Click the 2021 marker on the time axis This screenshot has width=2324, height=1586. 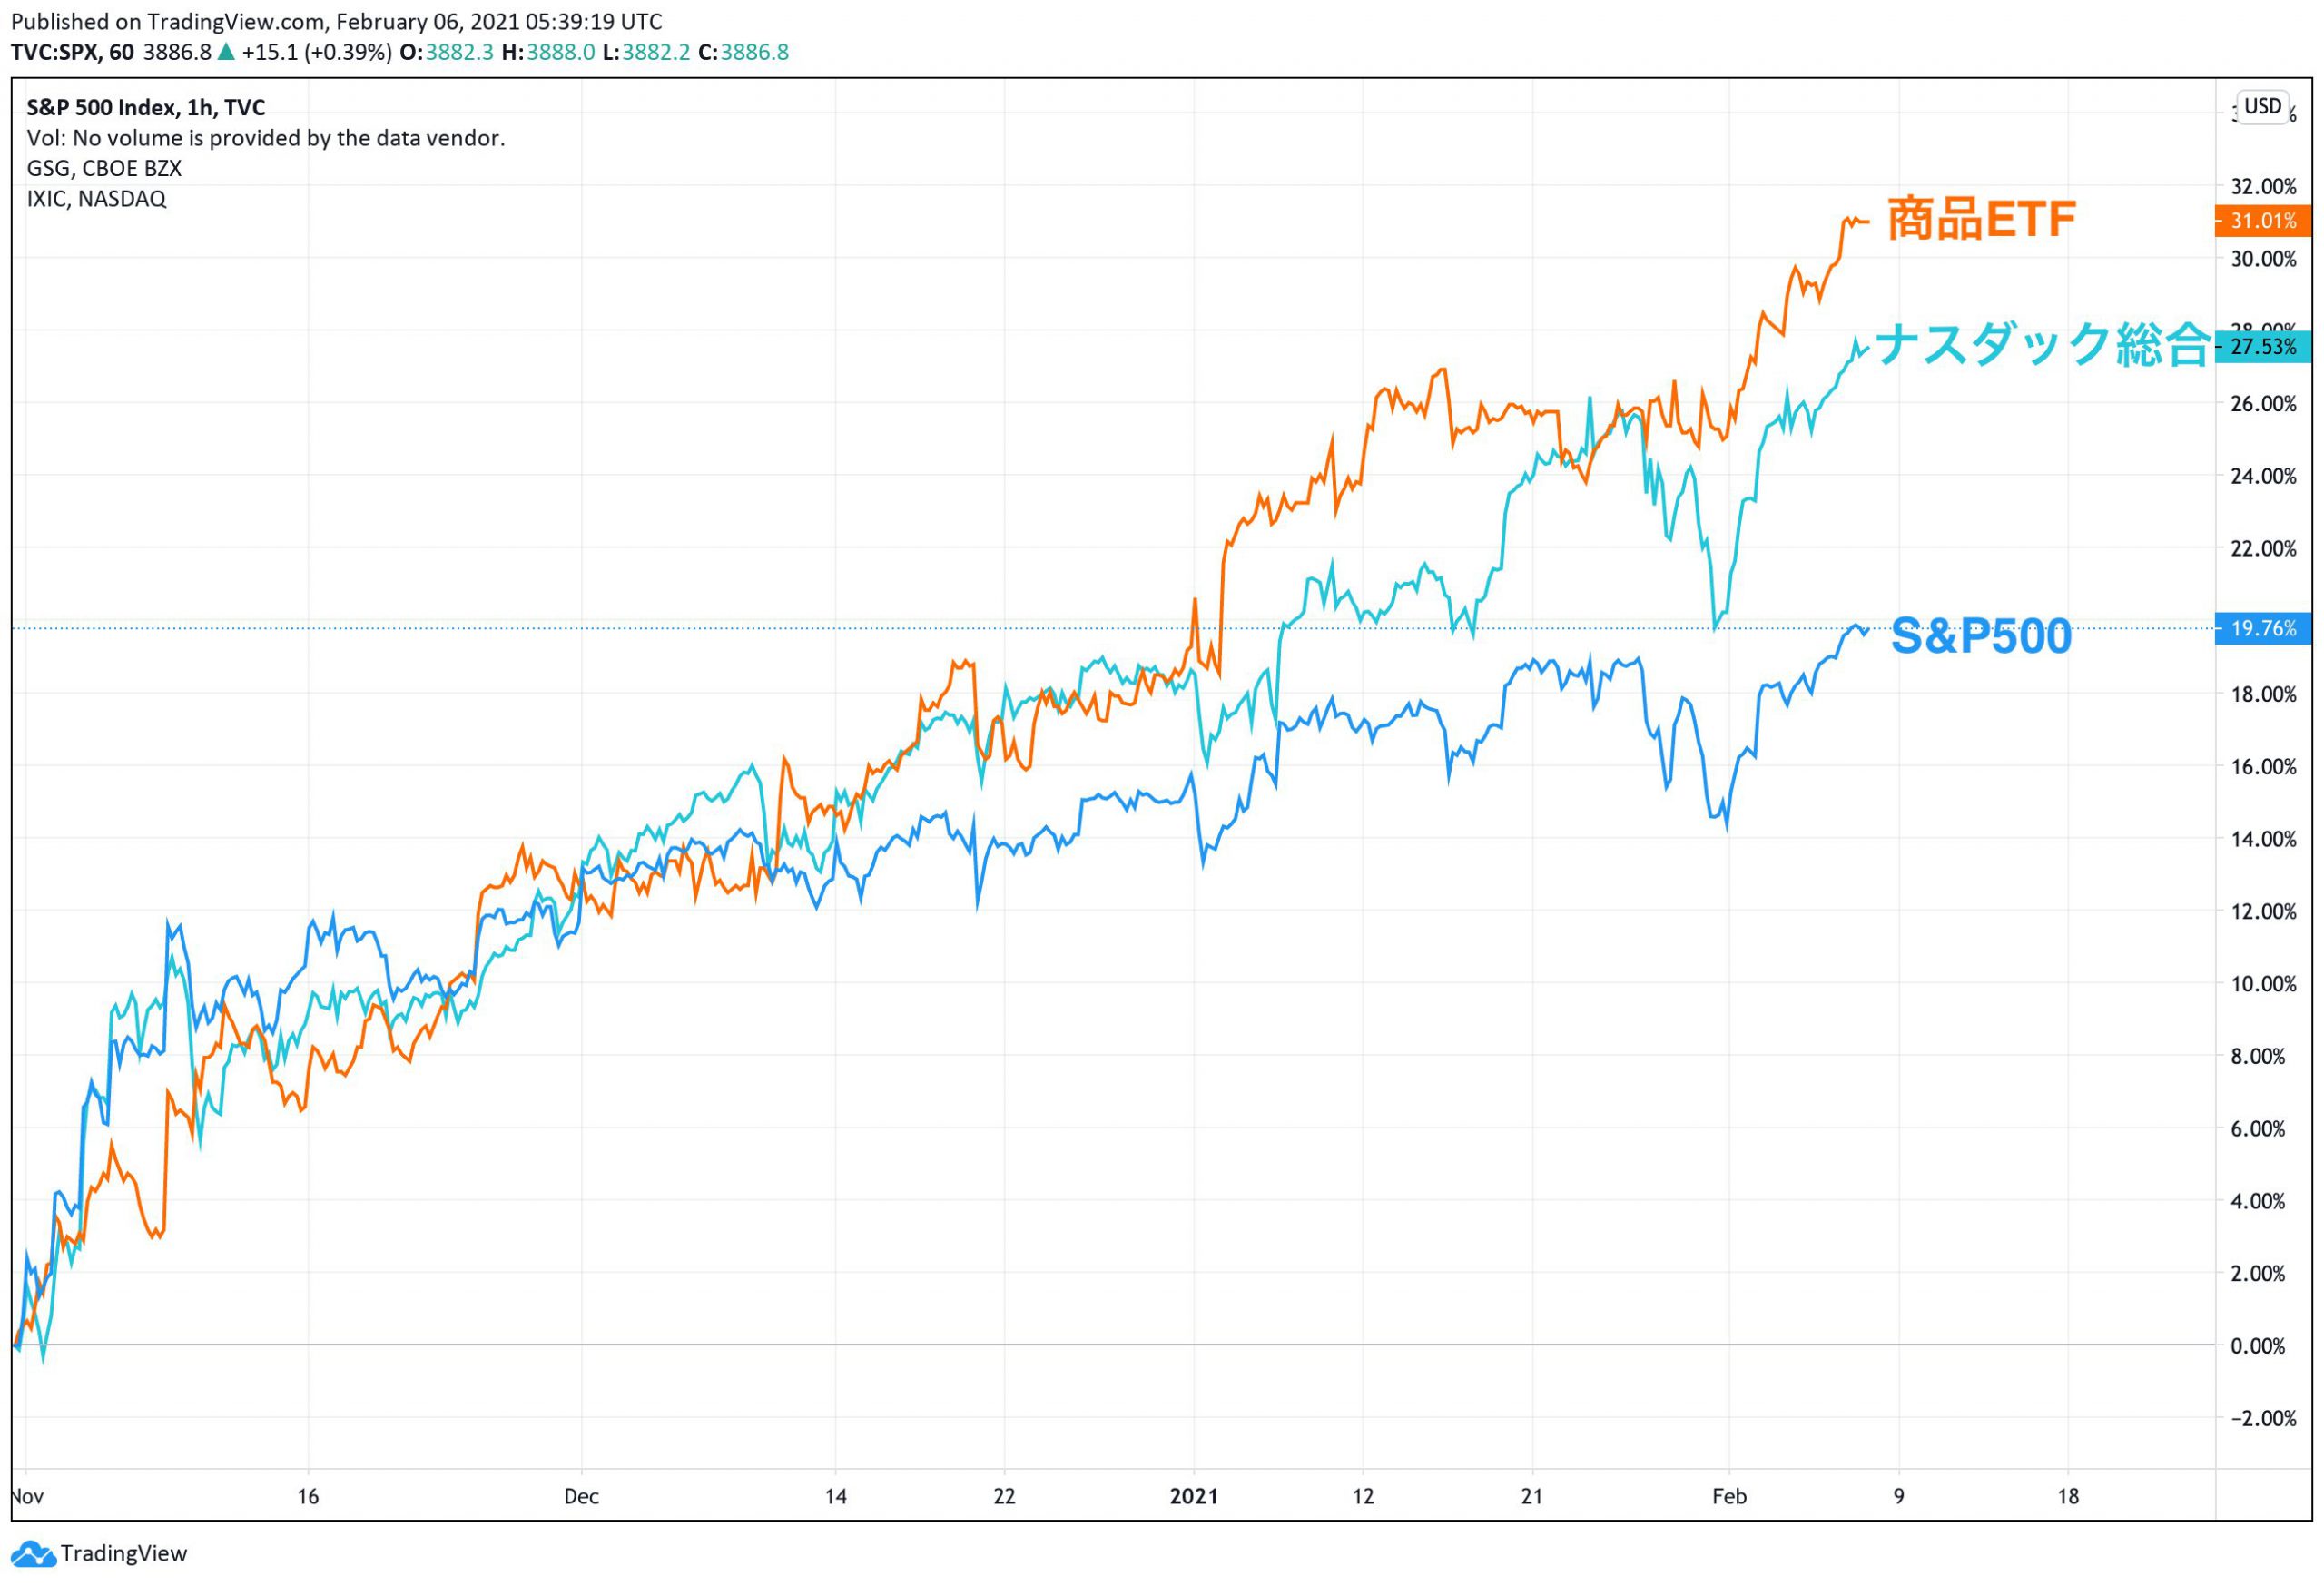(1194, 1497)
